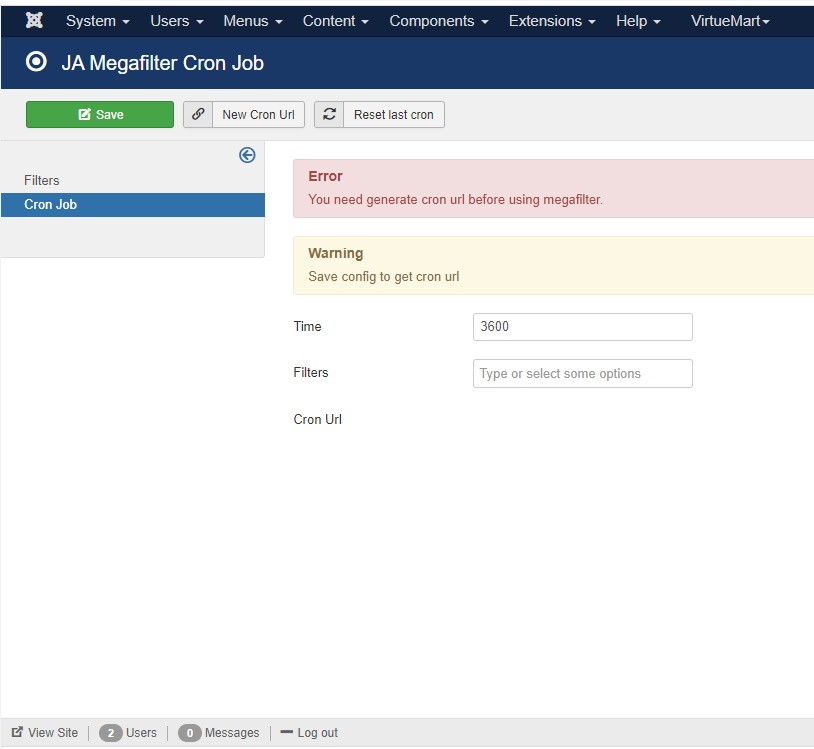Click the Warning alert heading
Viewport: 814px width, 749px height.
pyautogui.click(x=335, y=253)
